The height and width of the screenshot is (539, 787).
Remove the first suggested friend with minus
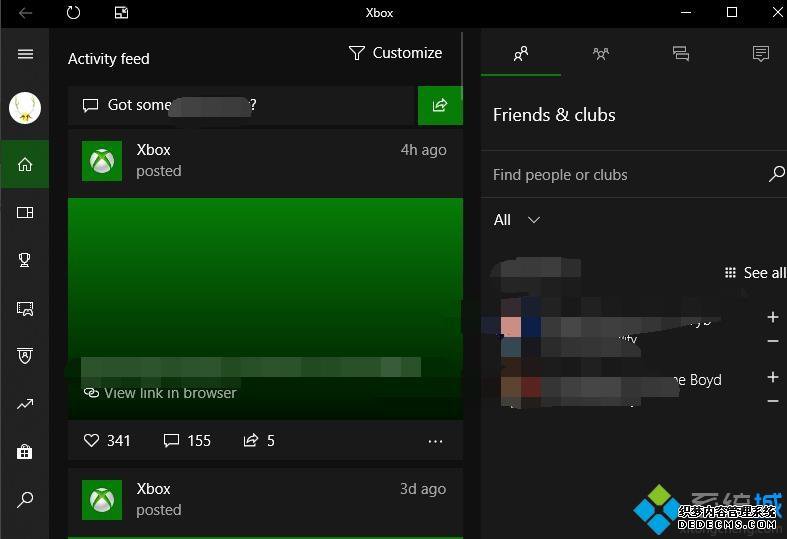(x=773, y=341)
